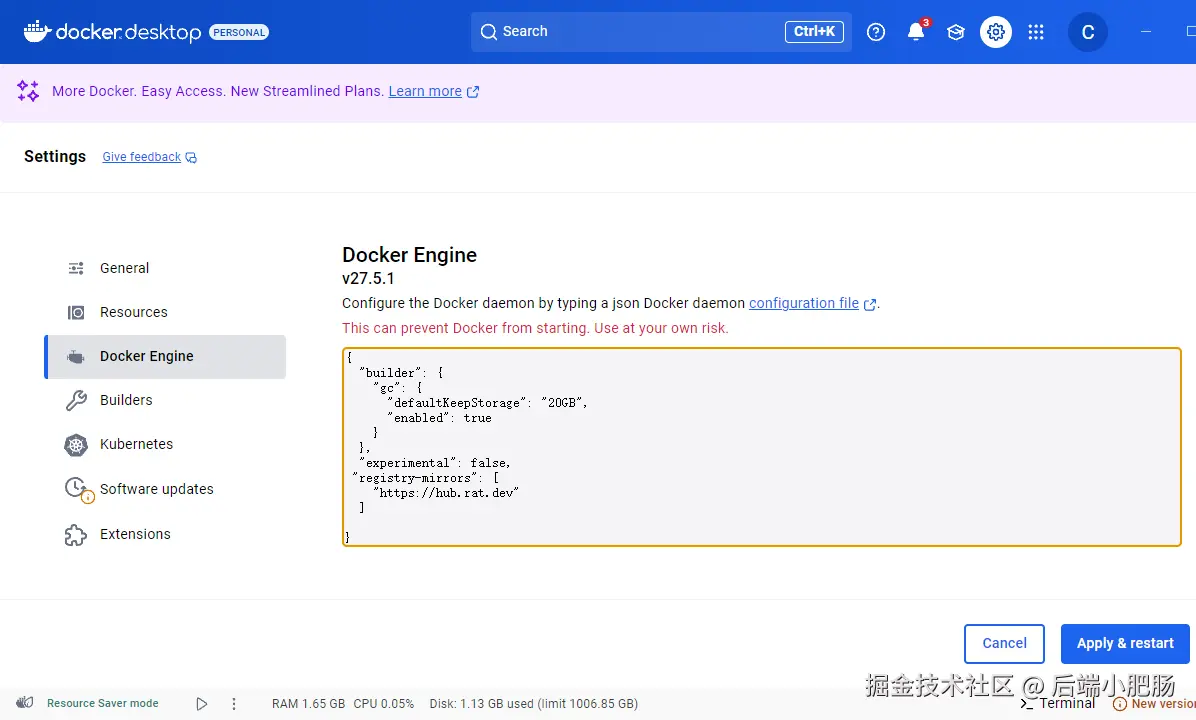Select Extensions in settings sidebar
The width and height of the screenshot is (1196, 720).
coord(135,534)
